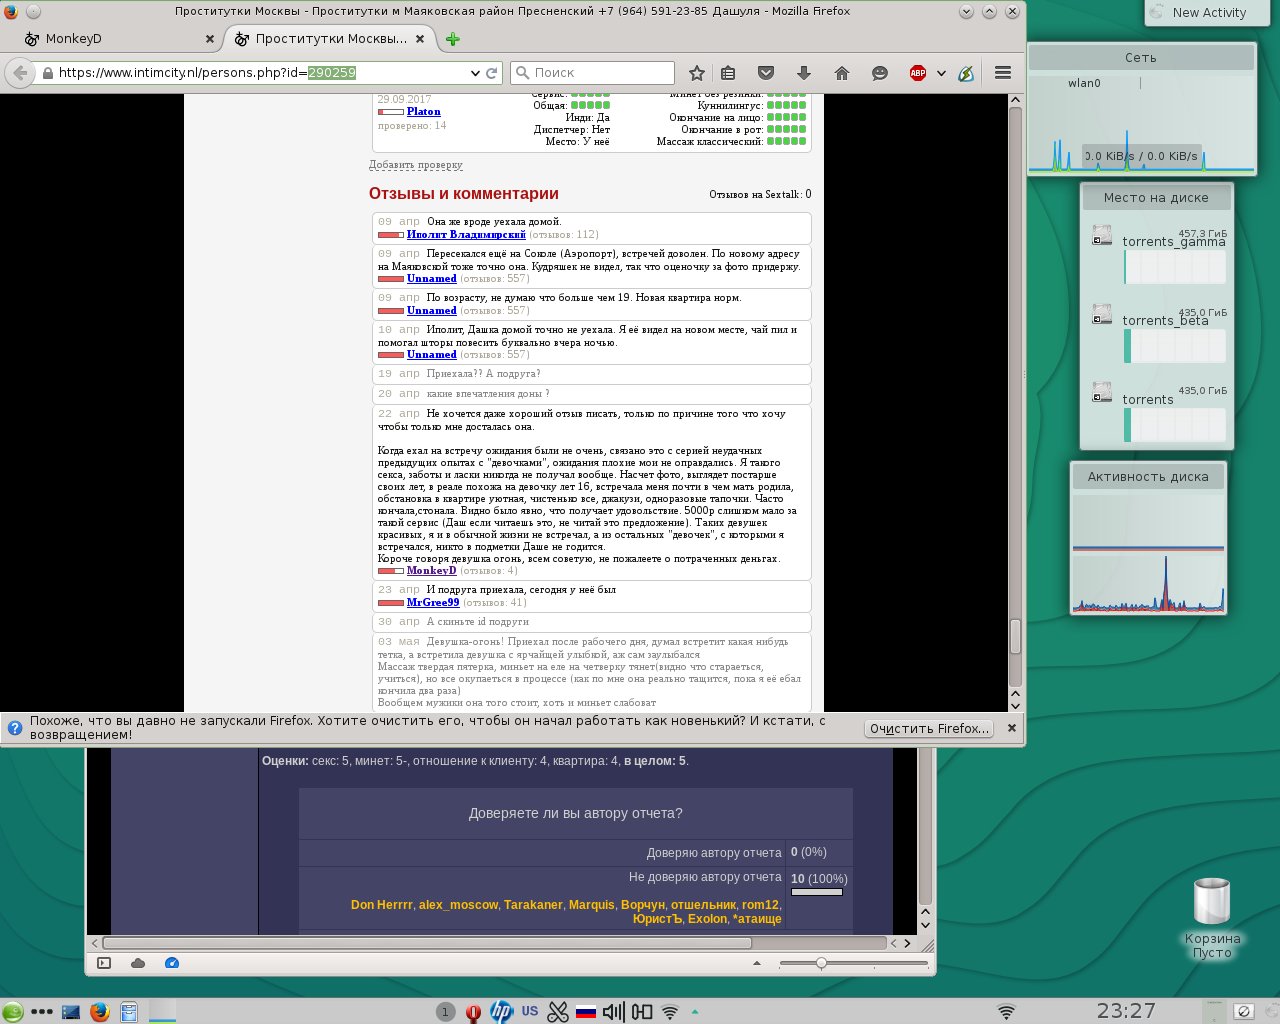The height and width of the screenshot is (1024, 1280).
Task: Reload the page with the refresh icon
Action: point(492,73)
